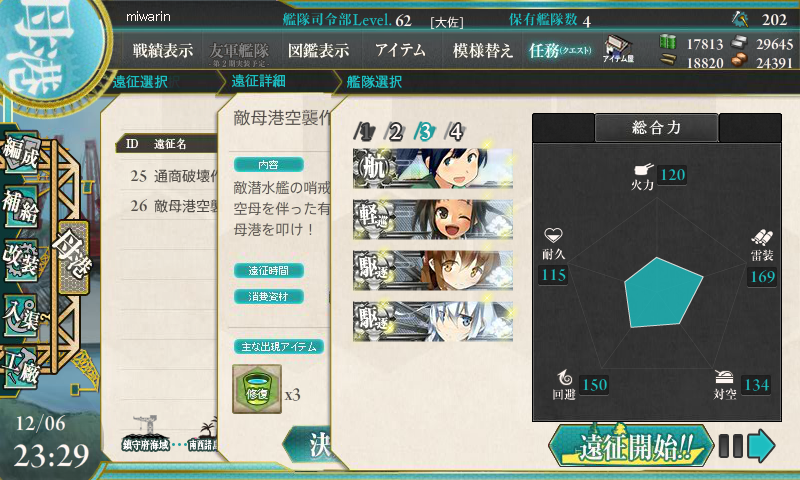
Task: Open the 入渠 repair dock menu
Action: [20, 314]
